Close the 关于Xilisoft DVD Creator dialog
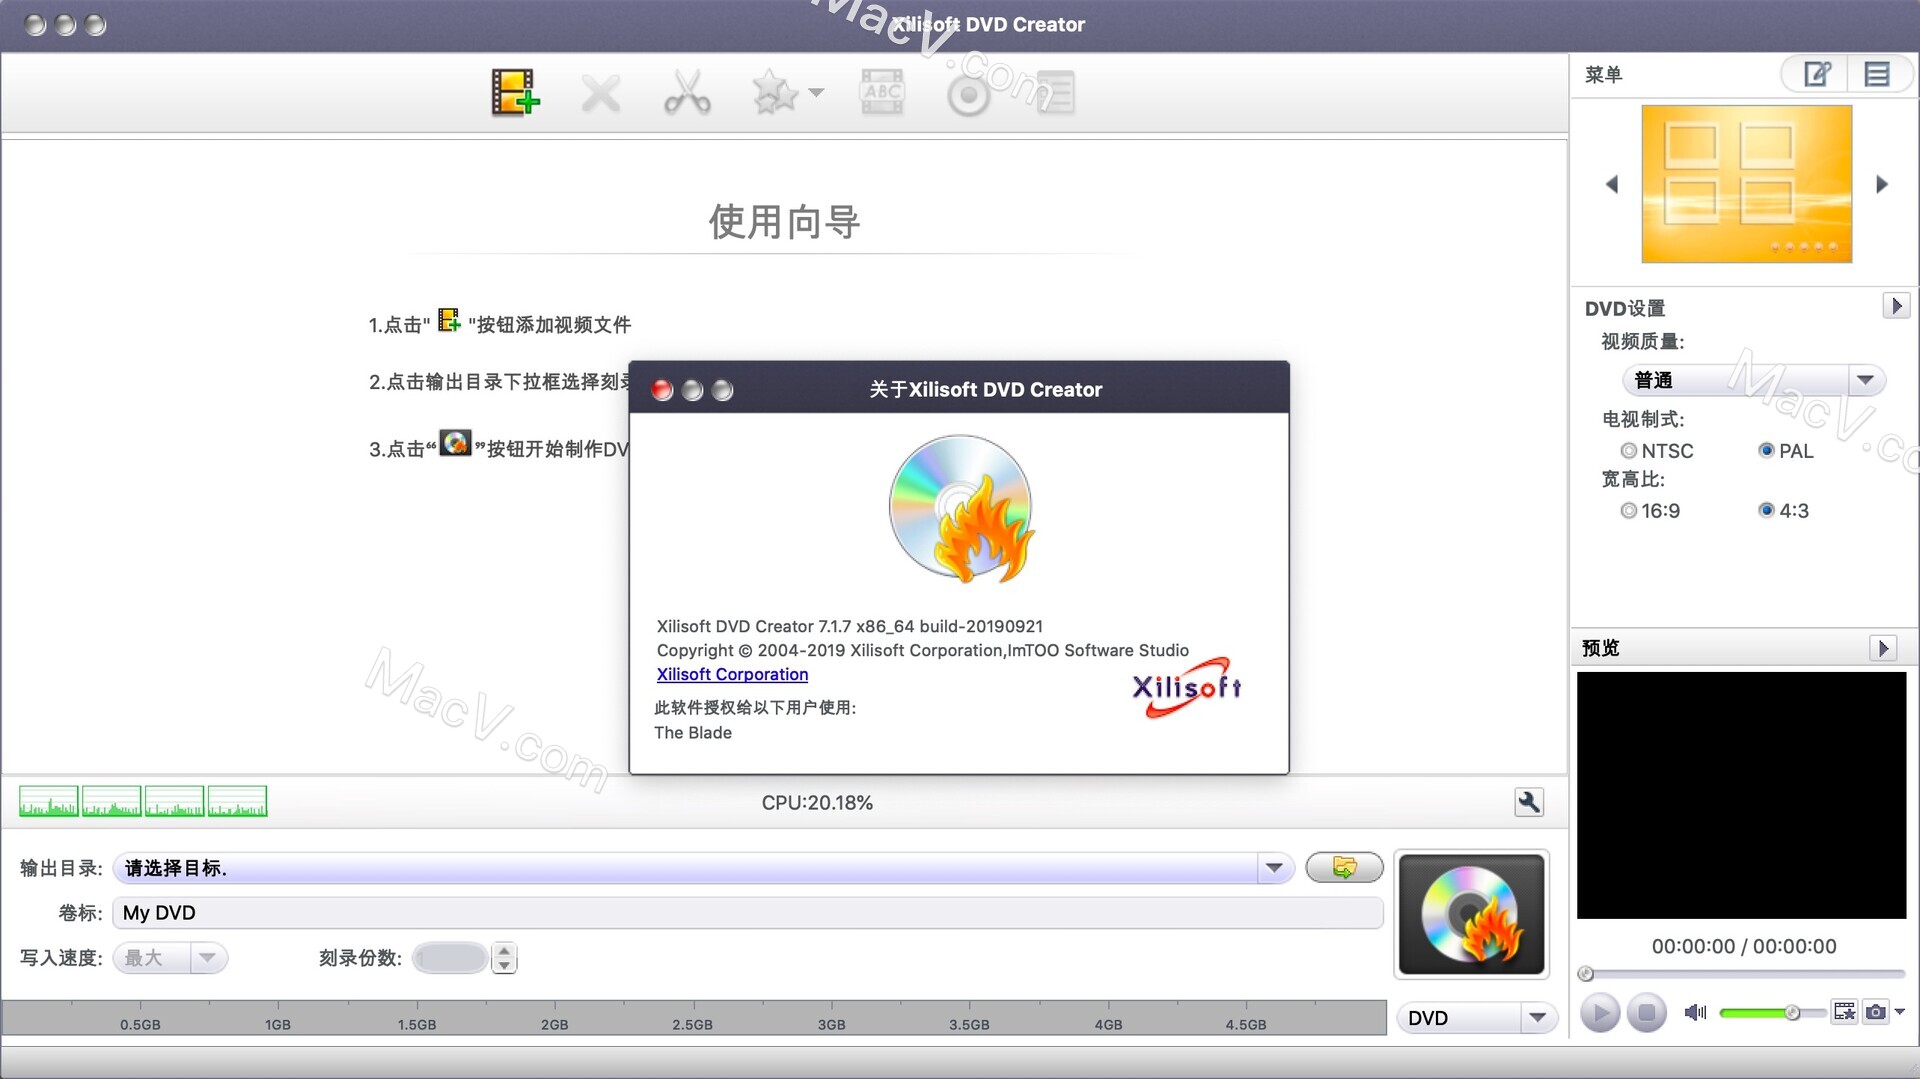Screen dimensions: 1920x1079 [x=662, y=390]
